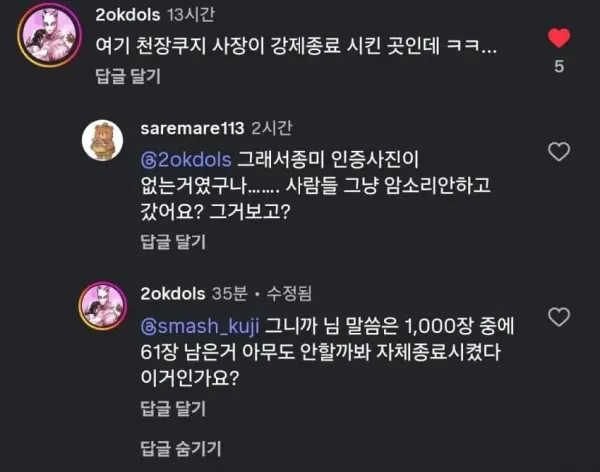The height and width of the screenshot is (472, 600).
Task: Click the 2시간 timestamp next to saremare113
Action: (272, 128)
